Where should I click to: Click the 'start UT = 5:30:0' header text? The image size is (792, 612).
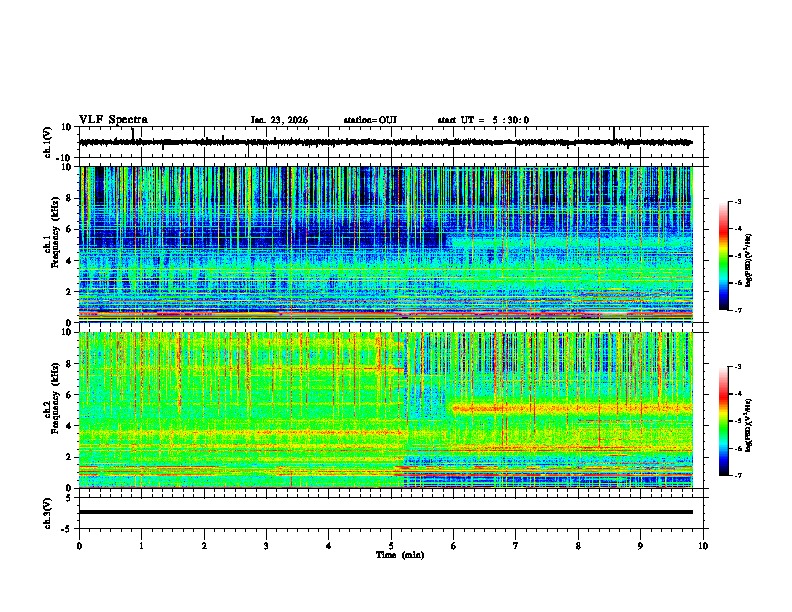pyautogui.click(x=483, y=120)
